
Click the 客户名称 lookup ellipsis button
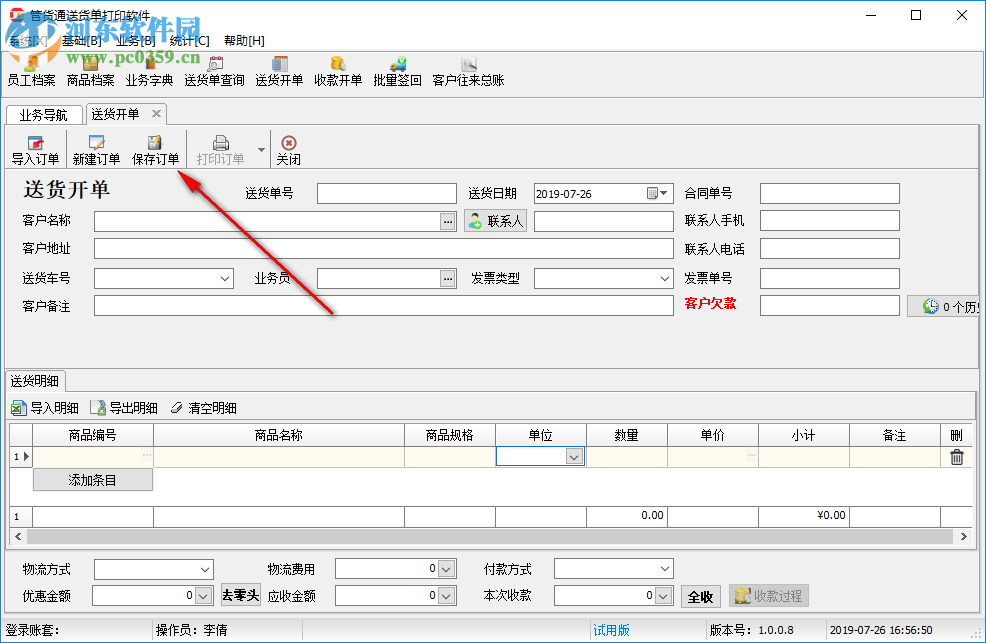pos(448,221)
